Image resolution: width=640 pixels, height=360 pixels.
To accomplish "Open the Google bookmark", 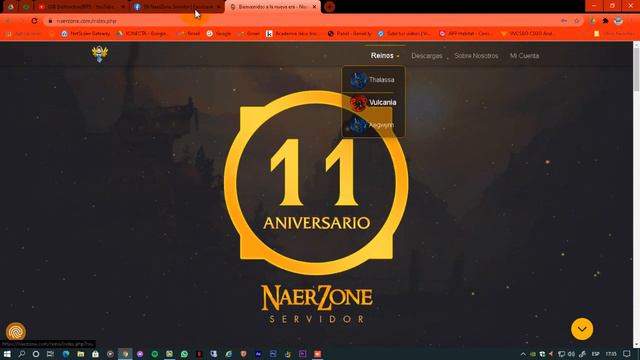I will 219,33.
